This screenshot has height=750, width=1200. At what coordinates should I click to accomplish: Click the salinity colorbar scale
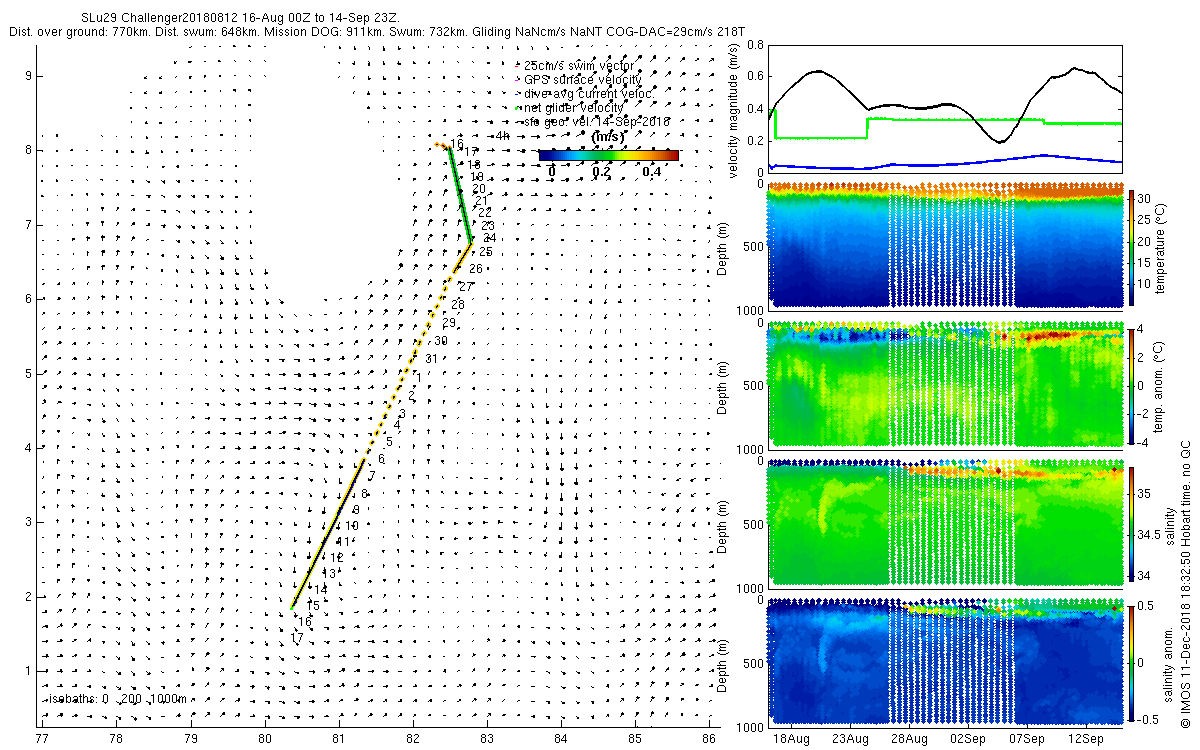(x=1131, y=523)
